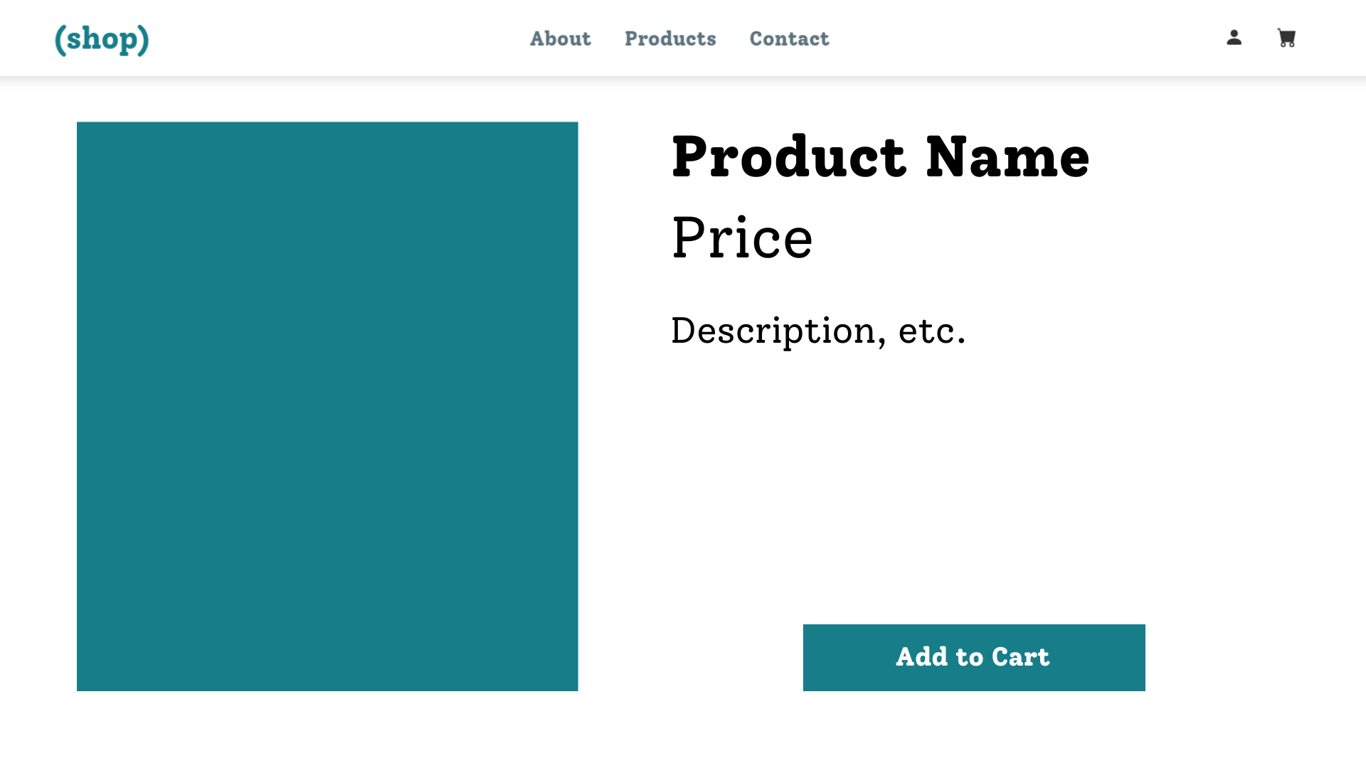The height and width of the screenshot is (768, 1366).
Task: Click the teal product image placeholder
Action: tap(327, 406)
